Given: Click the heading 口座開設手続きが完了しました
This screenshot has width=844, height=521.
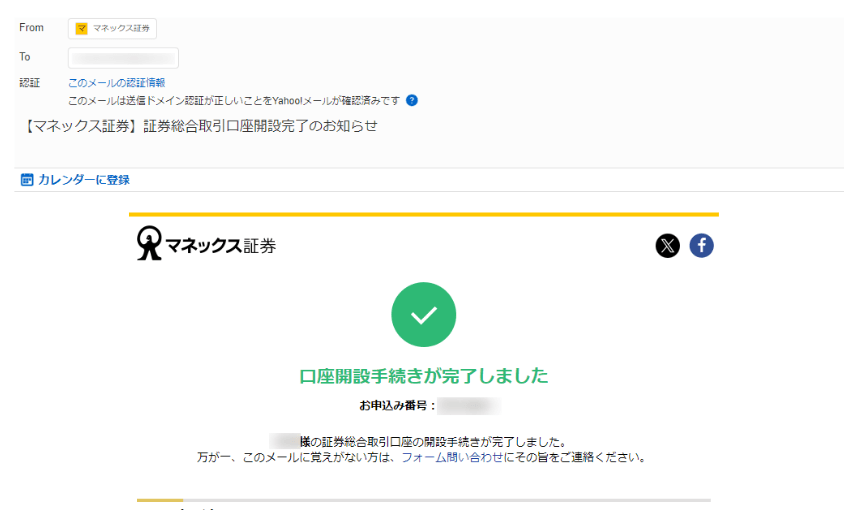Looking at the screenshot, I should click(x=424, y=376).
